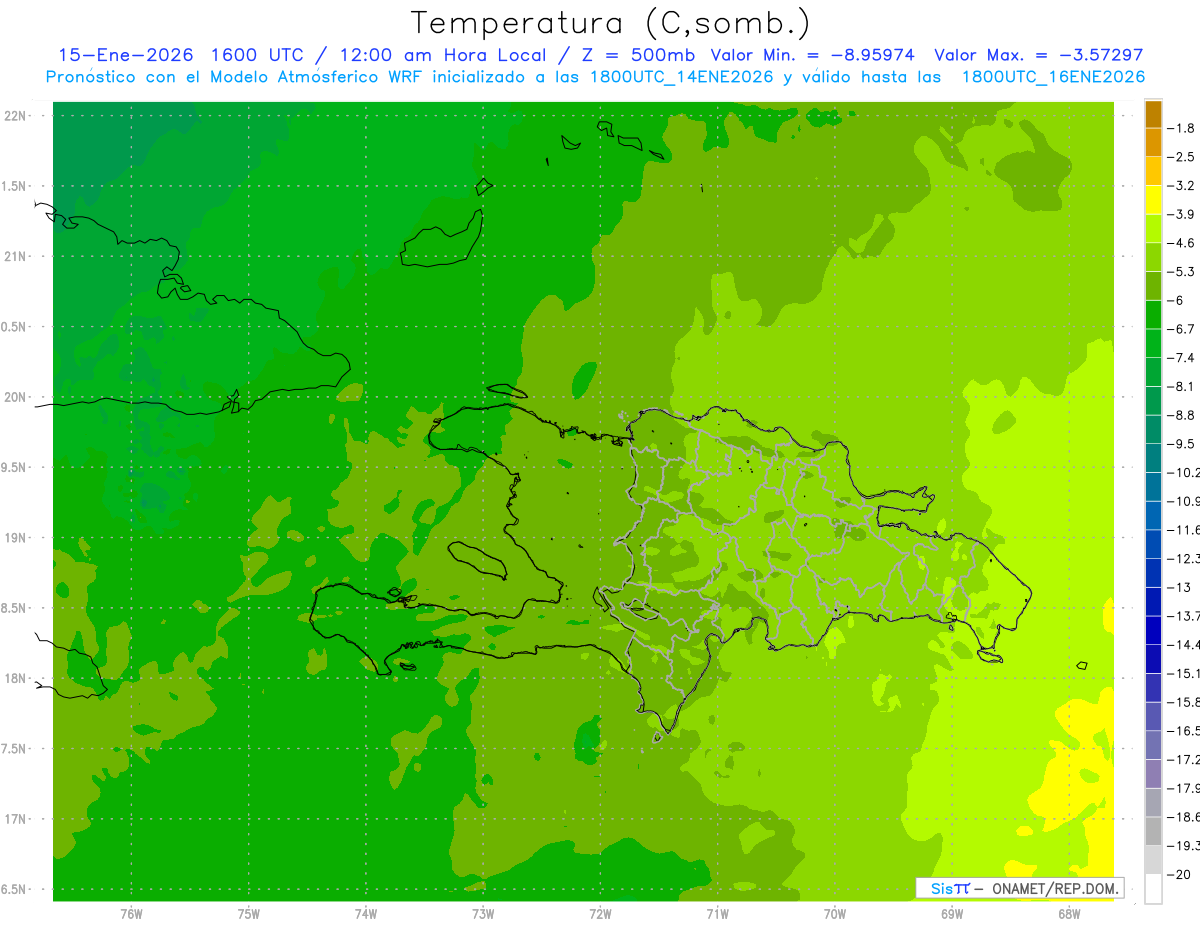This screenshot has height=927, width=1200.
Task: Click the '-16.5' colorbar value
Action: [x=1183, y=731]
